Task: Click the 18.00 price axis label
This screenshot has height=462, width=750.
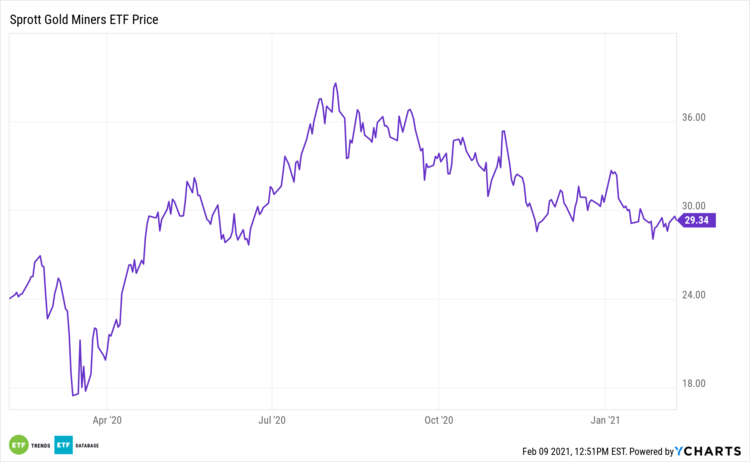Action: [693, 384]
